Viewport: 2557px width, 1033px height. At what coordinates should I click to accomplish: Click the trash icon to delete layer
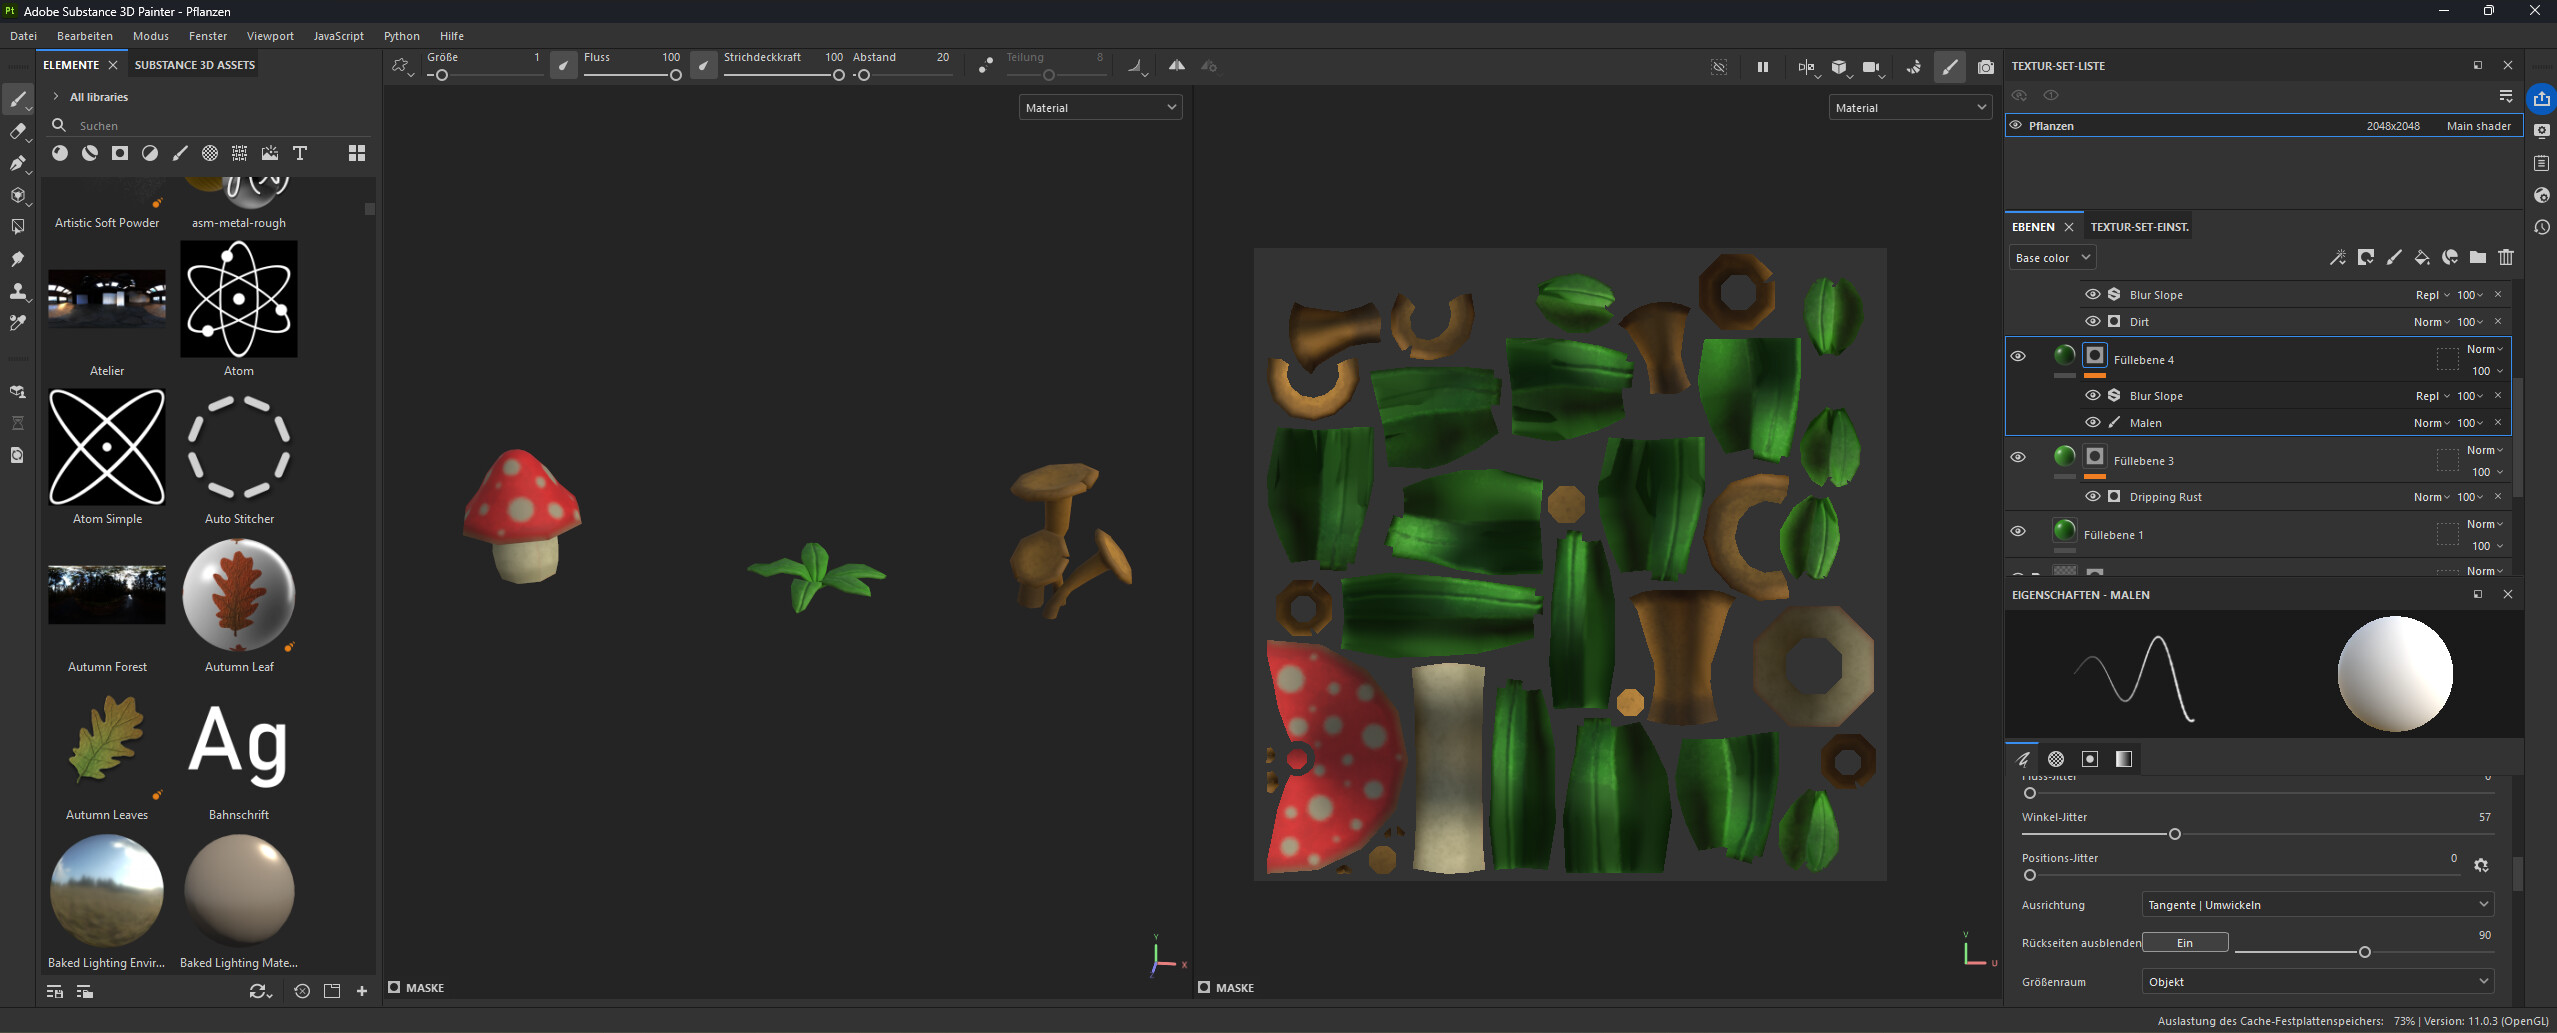click(2505, 258)
